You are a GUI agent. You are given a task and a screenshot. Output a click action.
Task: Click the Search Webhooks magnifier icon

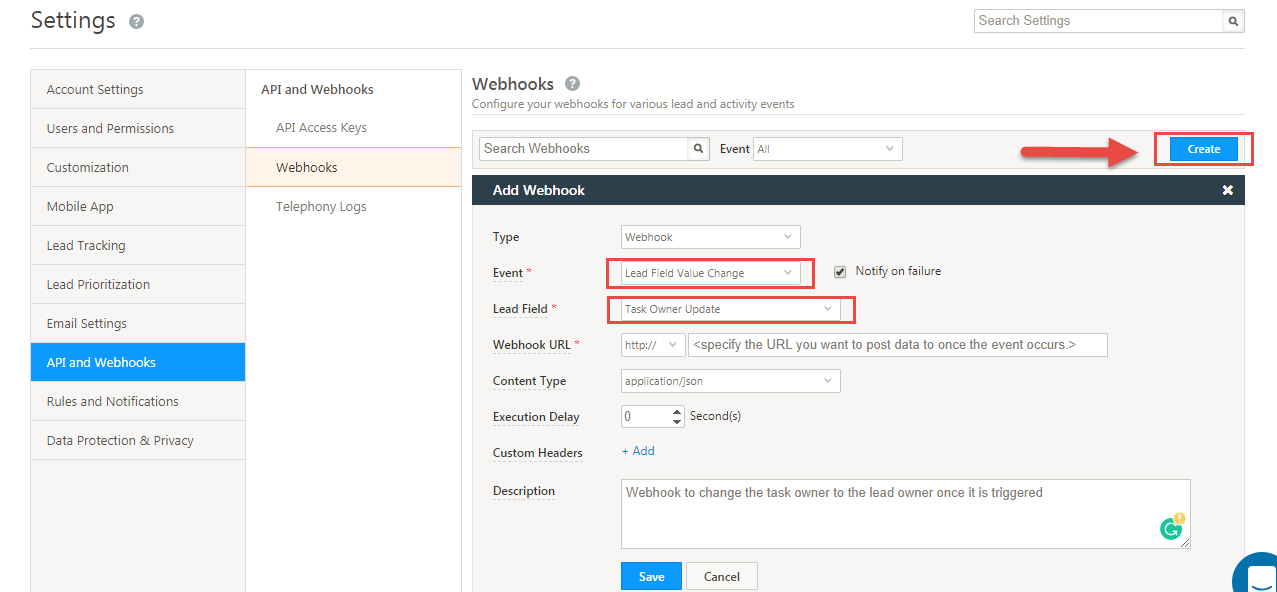coord(699,149)
